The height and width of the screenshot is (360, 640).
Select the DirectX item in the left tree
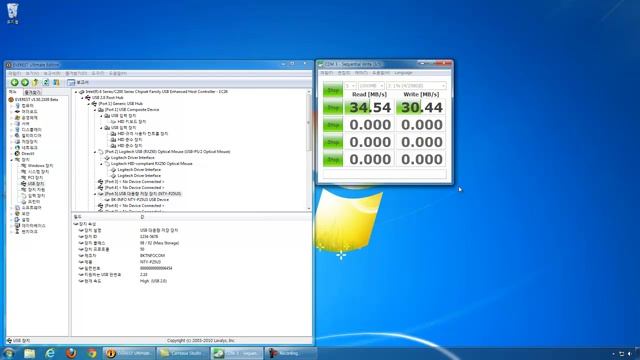coord(28,153)
